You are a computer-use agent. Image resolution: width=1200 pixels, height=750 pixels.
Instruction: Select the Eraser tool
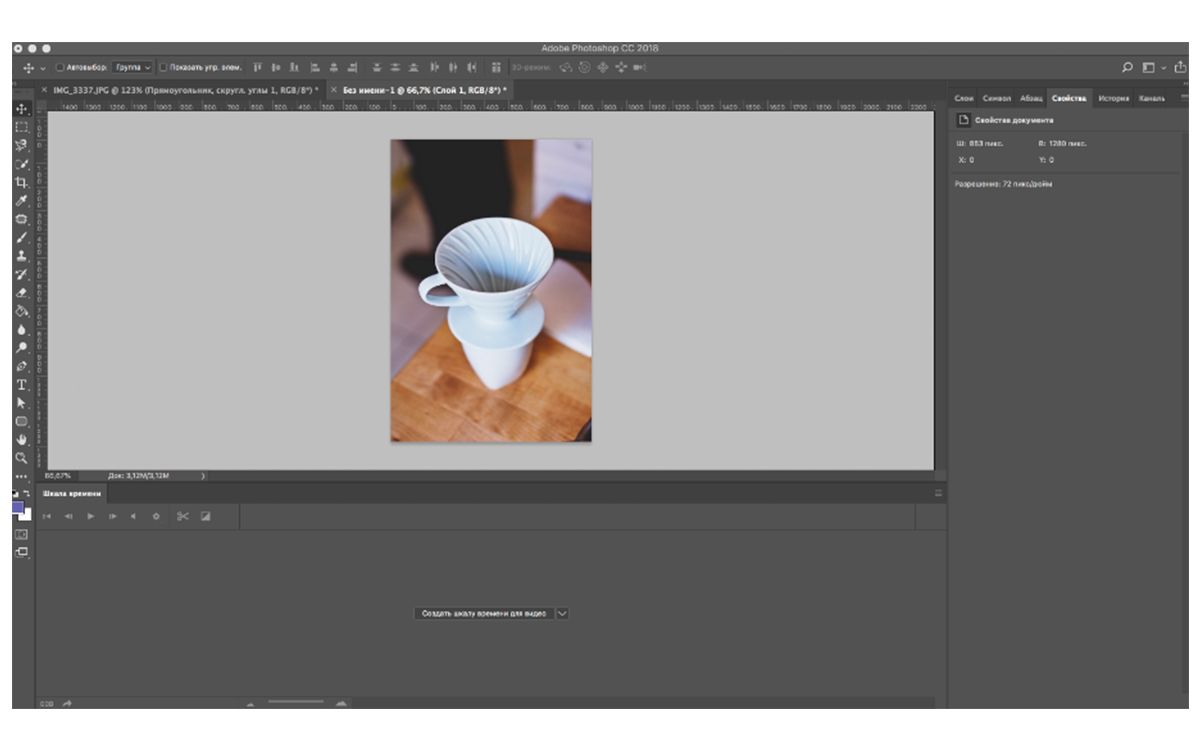[21, 293]
